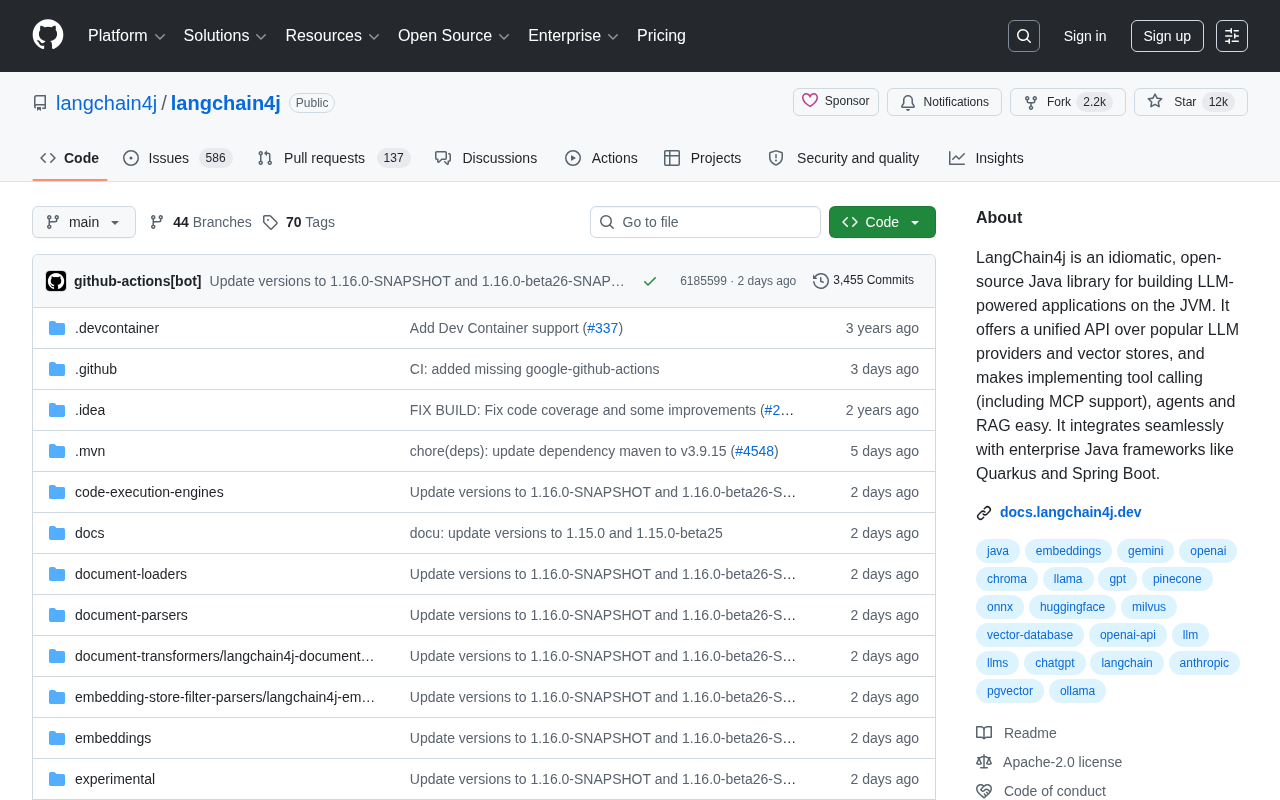Select the huggingface topic tag
Screen dimensions: 1280x800
(1073, 607)
